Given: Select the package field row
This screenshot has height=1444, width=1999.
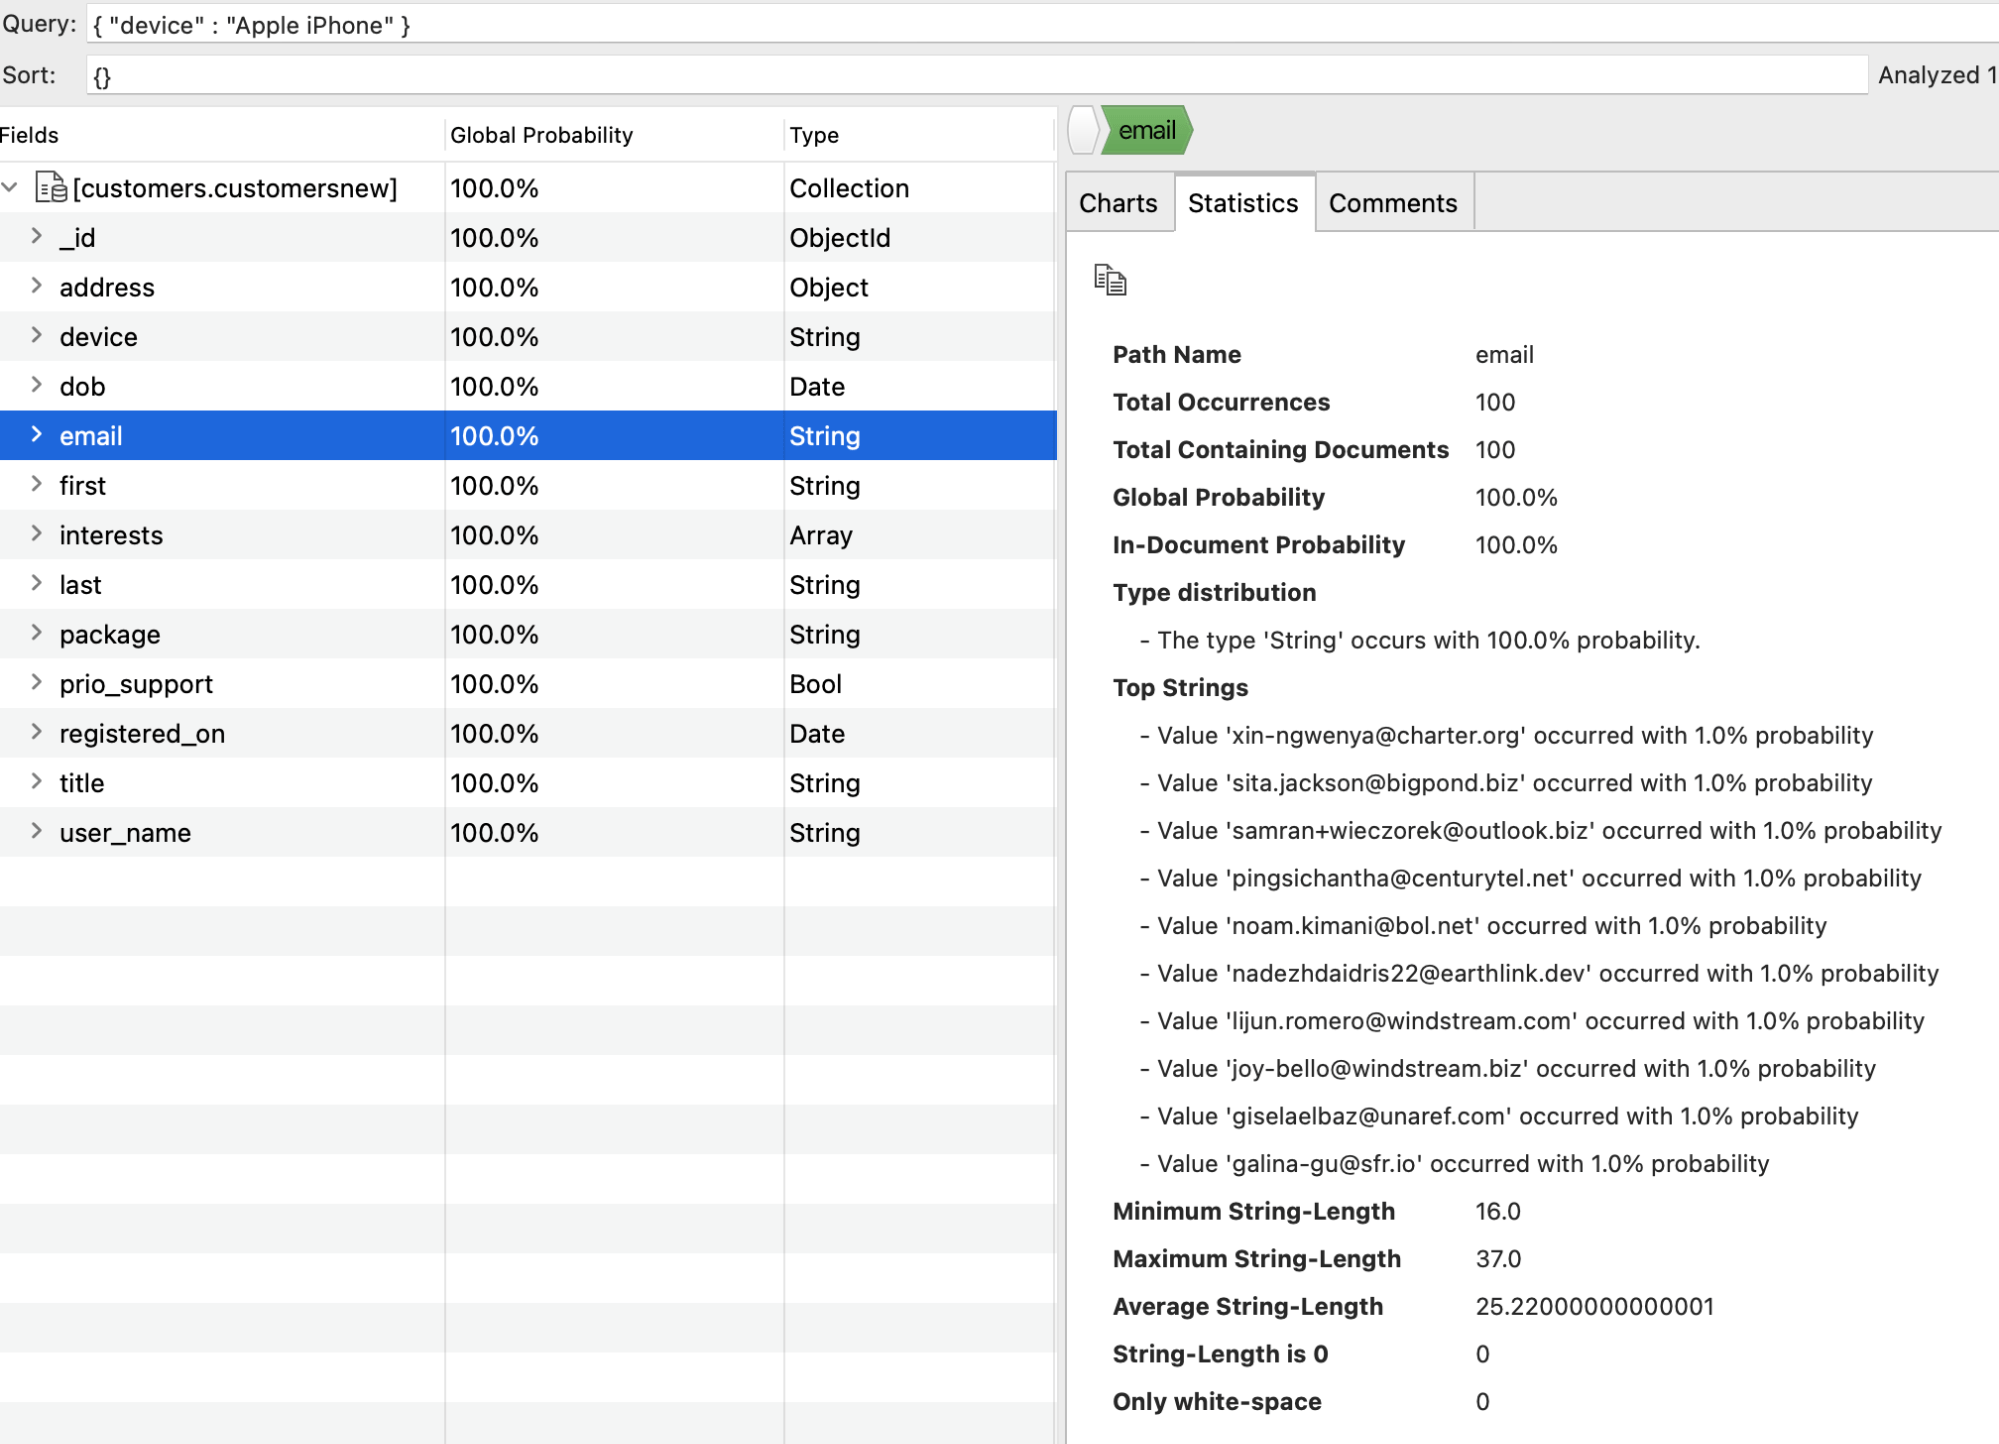Looking at the screenshot, I should pyautogui.click(x=528, y=634).
